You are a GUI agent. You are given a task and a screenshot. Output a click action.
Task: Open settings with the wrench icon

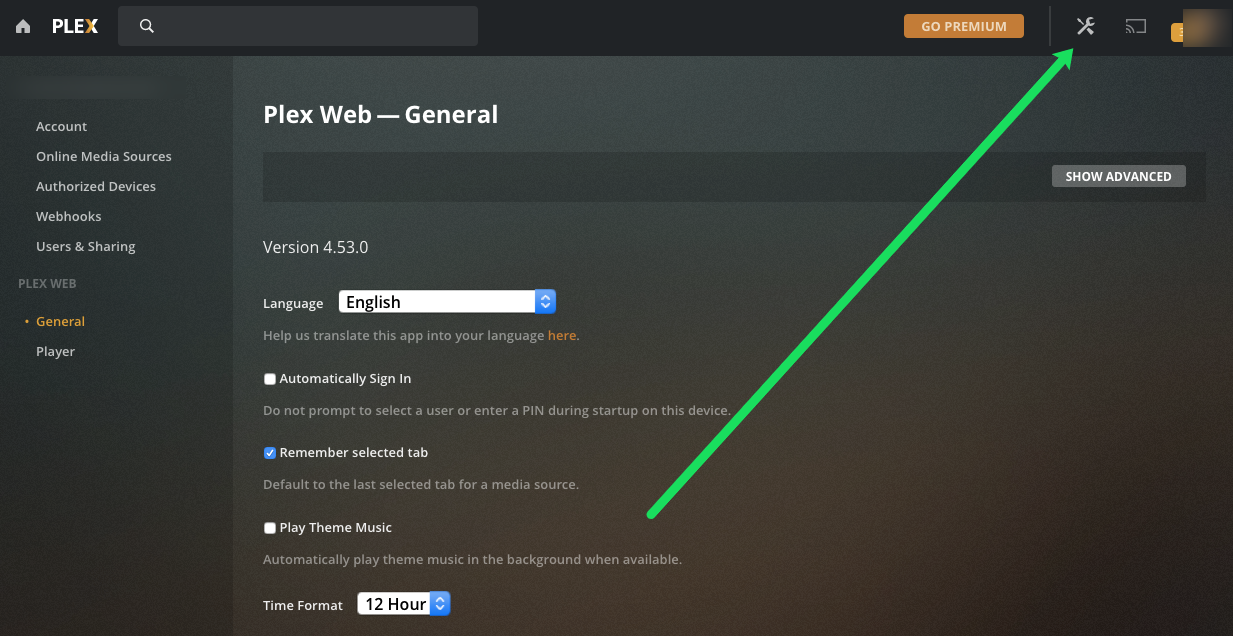1085,26
